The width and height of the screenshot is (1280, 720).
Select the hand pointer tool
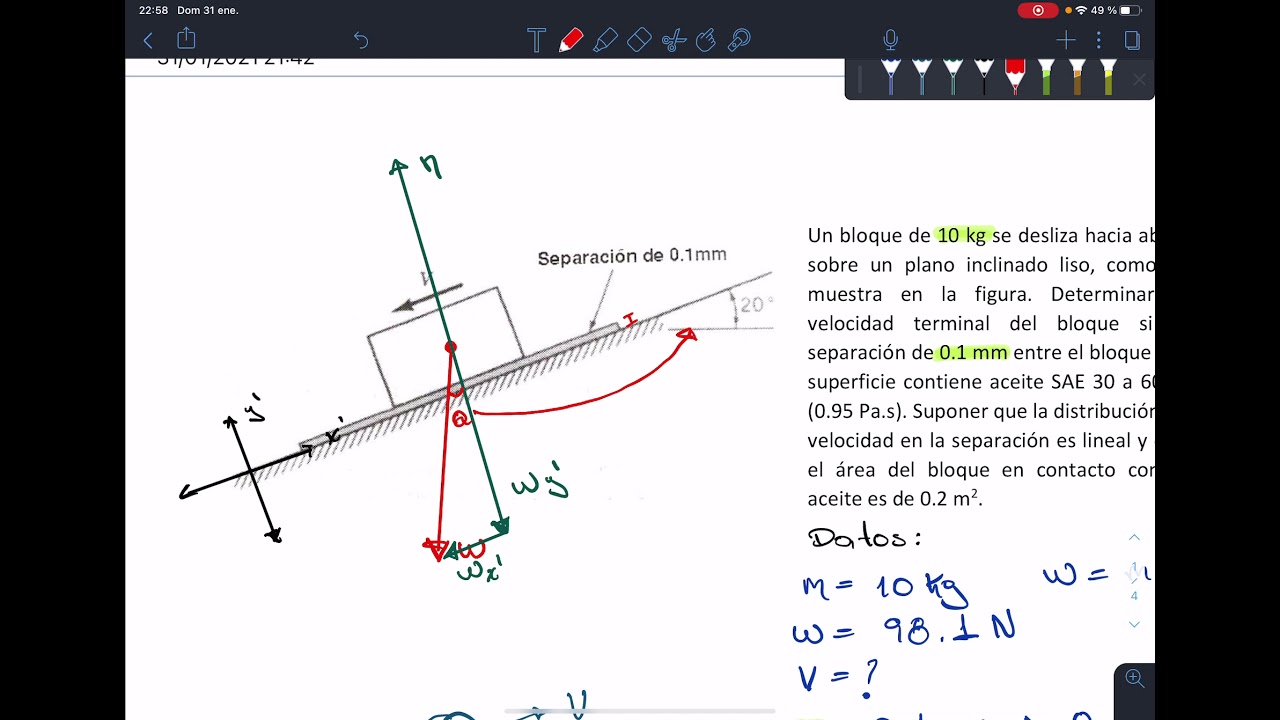pos(706,40)
